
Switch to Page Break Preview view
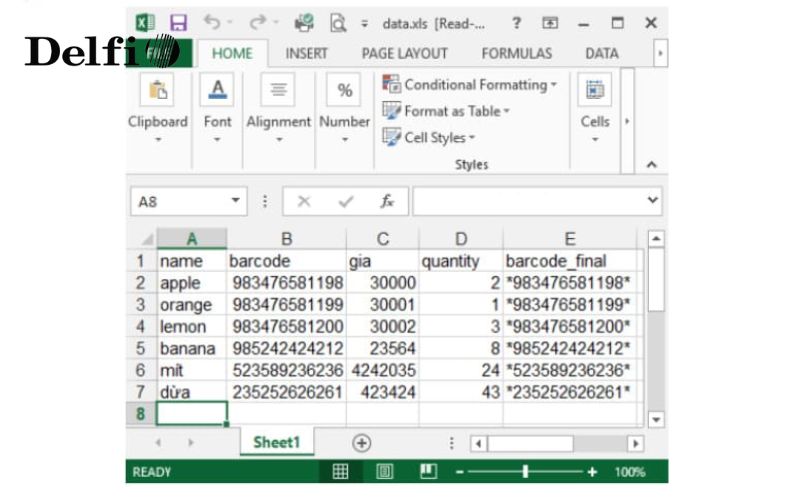coord(428,472)
